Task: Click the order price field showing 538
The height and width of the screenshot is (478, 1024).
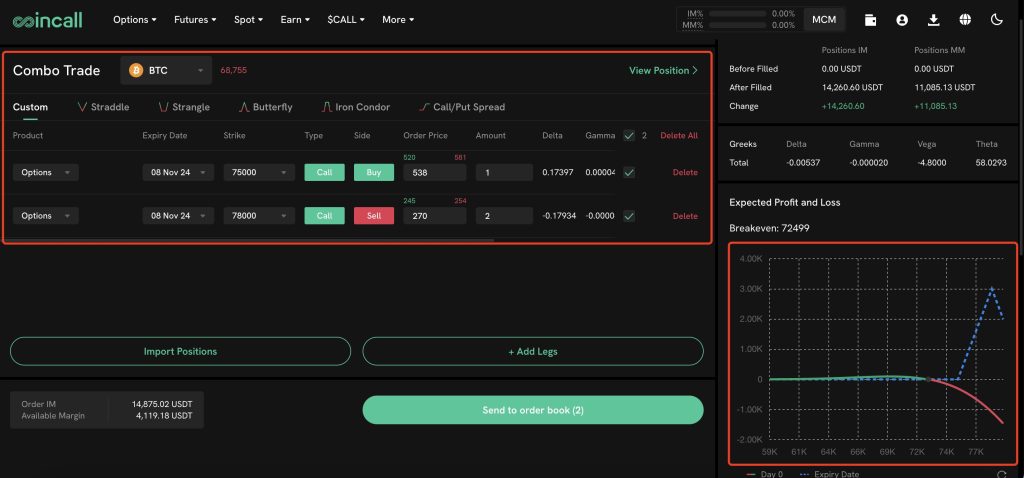Action: pyautogui.click(x=434, y=172)
